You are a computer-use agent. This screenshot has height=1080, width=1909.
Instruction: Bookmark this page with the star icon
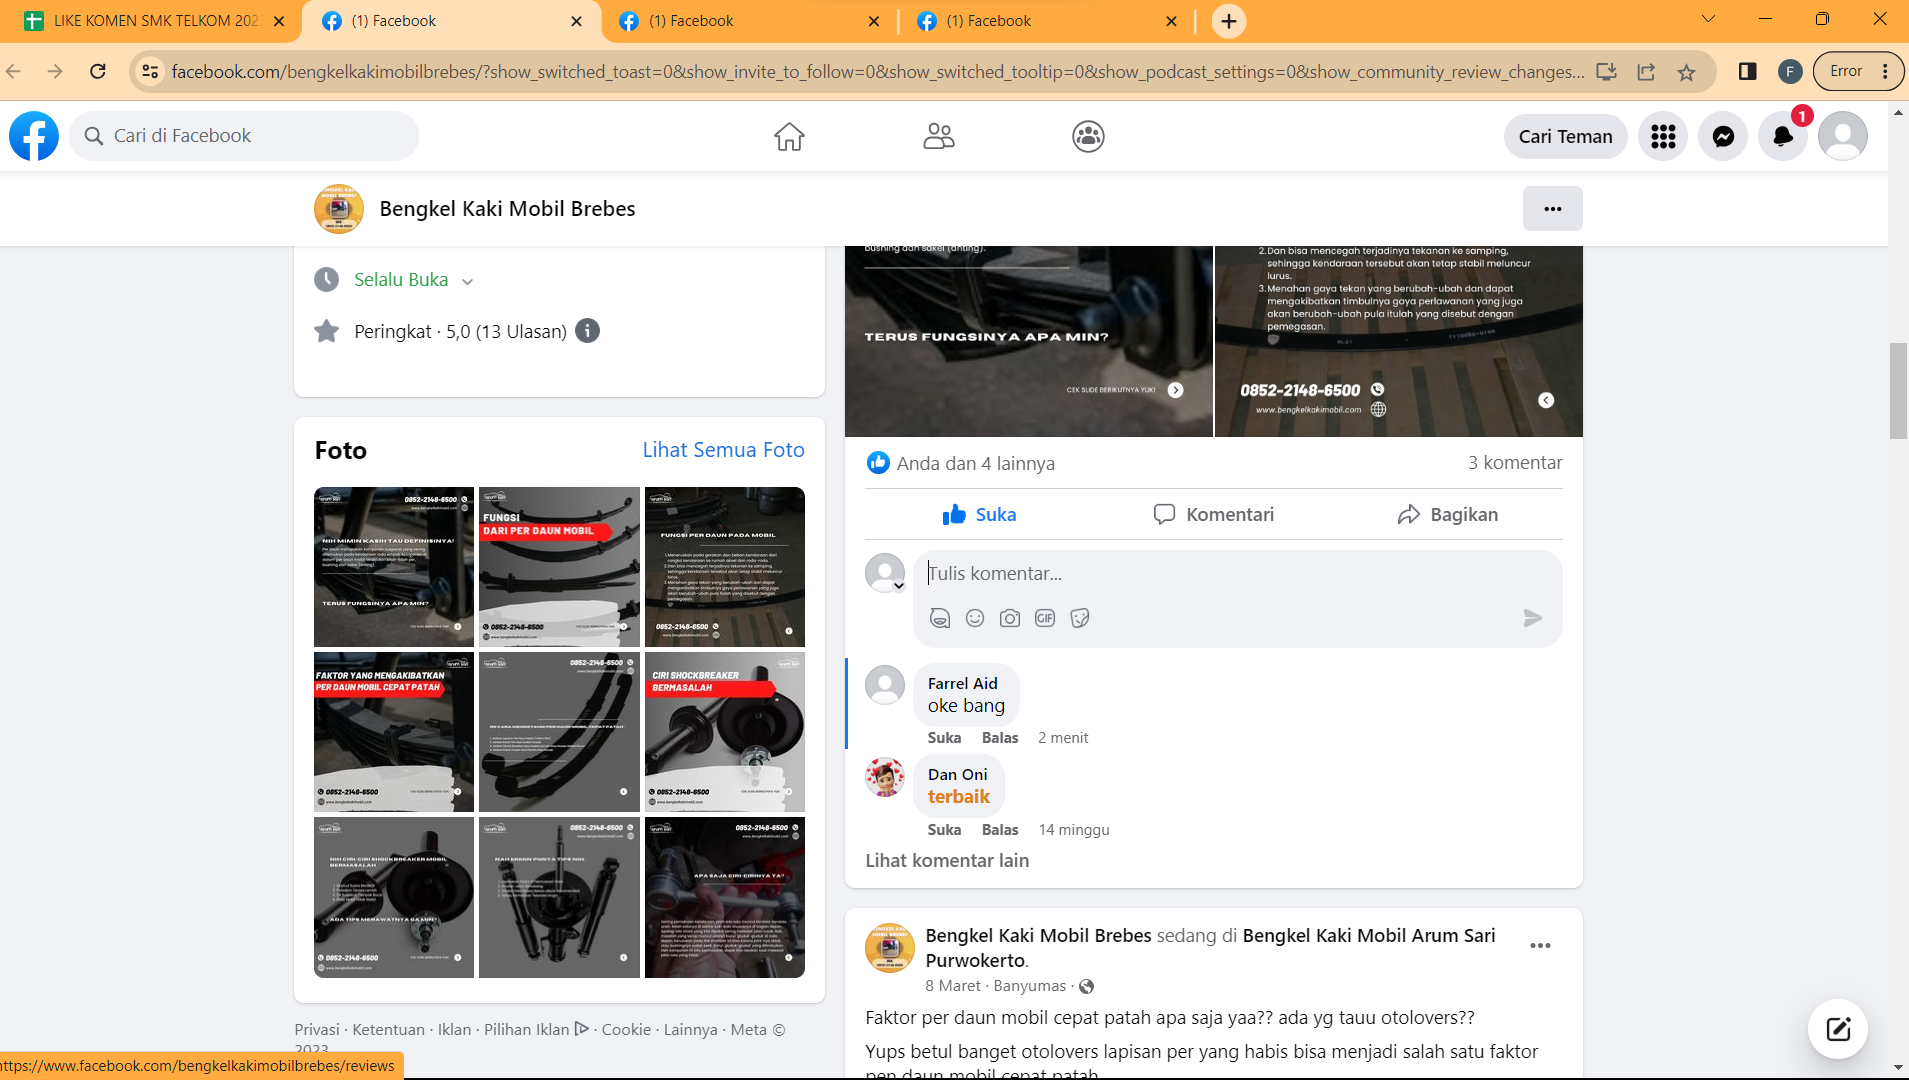click(x=1687, y=71)
